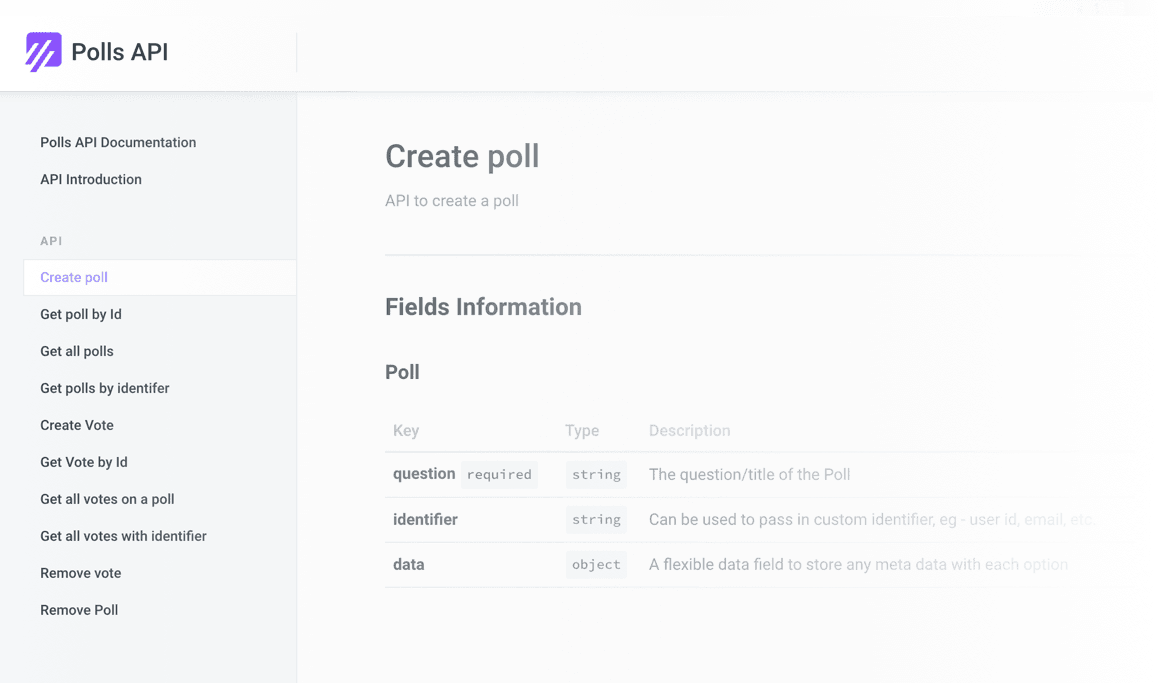The image size is (1165, 683).
Task: Go to Get all votes on a poll
Action: pos(107,499)
